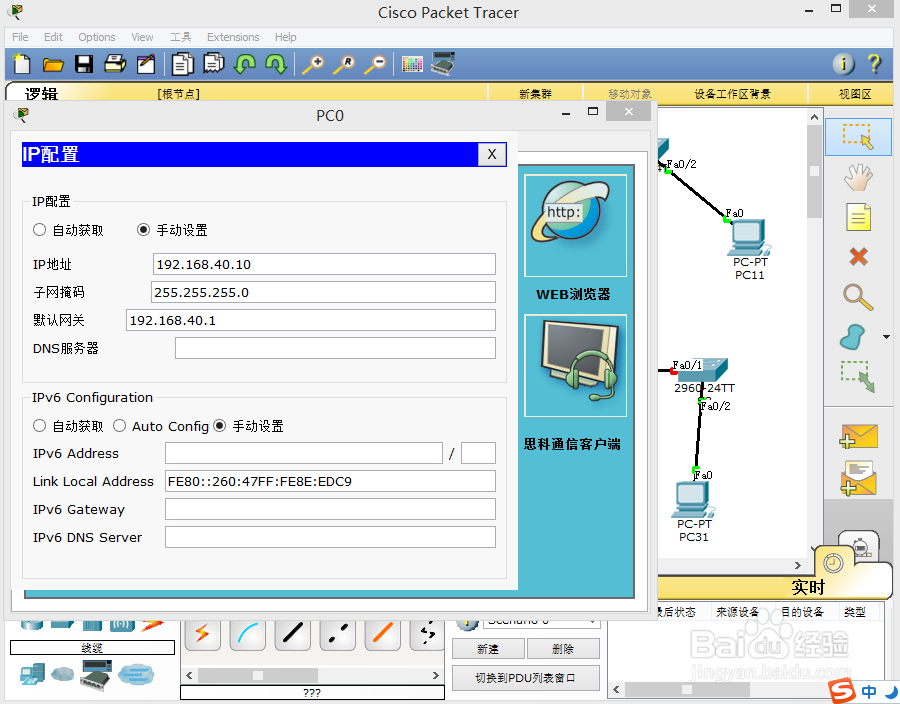Open the drawing palette icon

click(x=412, y=64)
